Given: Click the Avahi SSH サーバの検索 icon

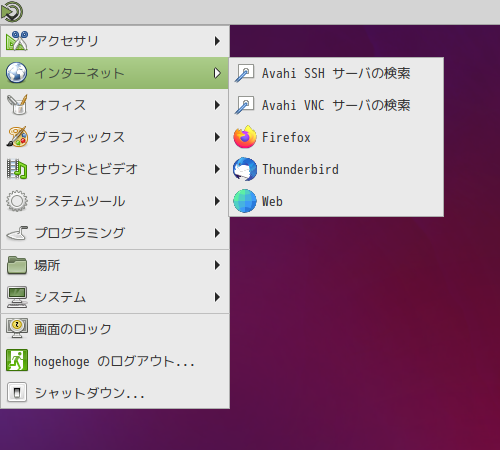Looking at the screenshot, I should tap(244, 73).
